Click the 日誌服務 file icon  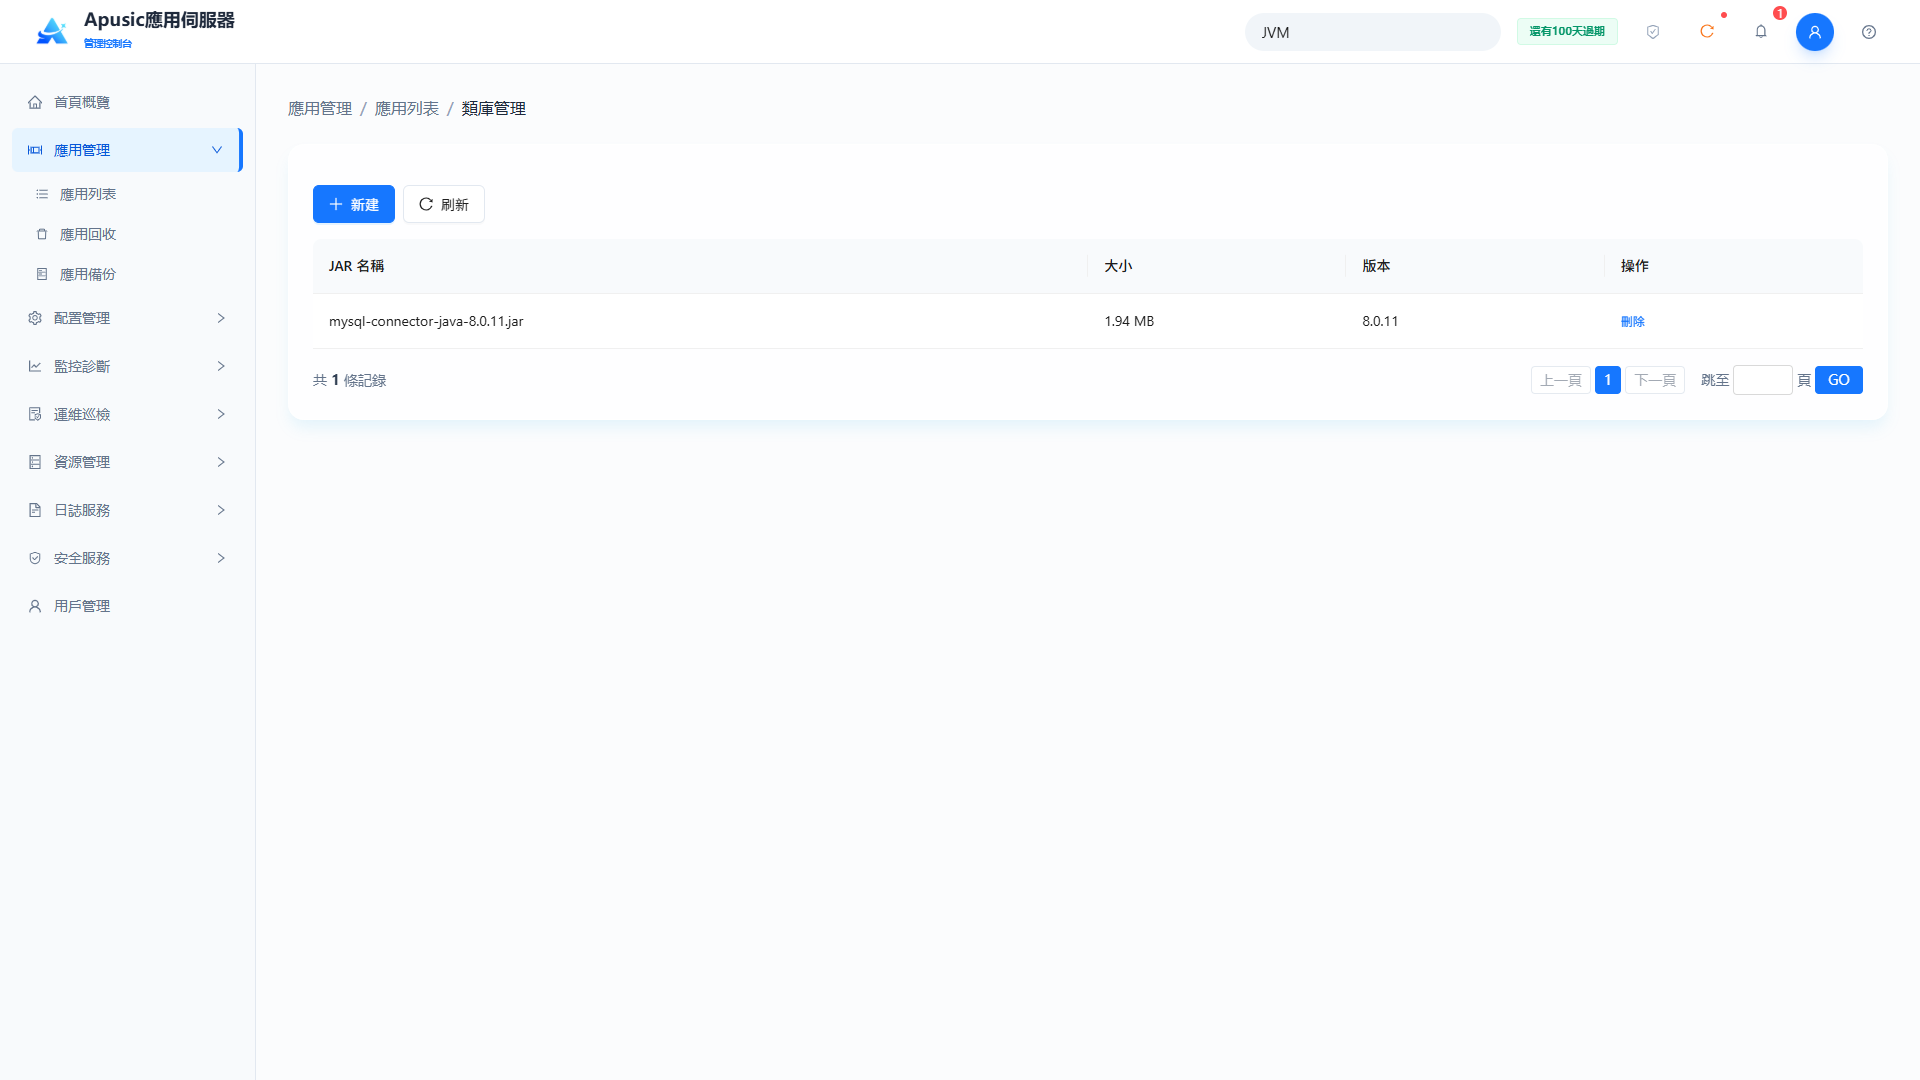tap(35, 510)
